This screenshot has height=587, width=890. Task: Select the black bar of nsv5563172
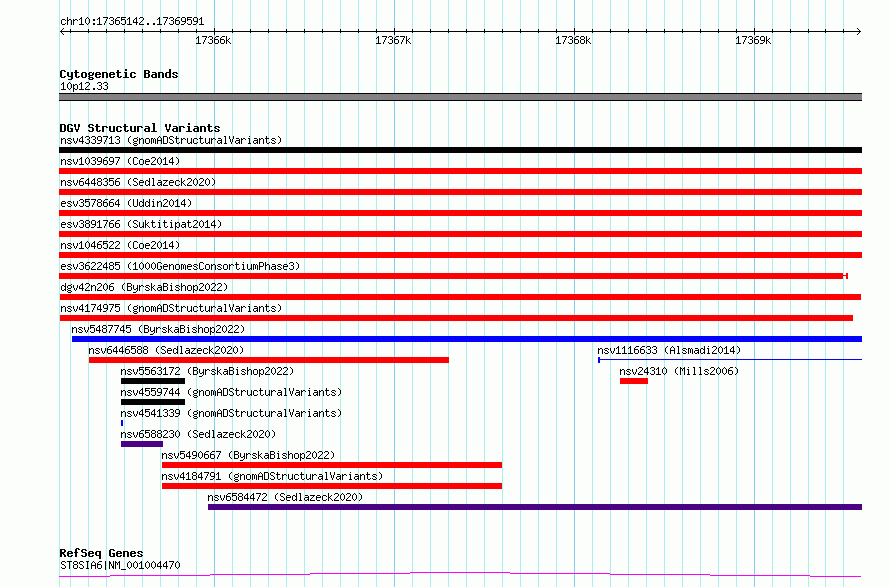(153, 381)
